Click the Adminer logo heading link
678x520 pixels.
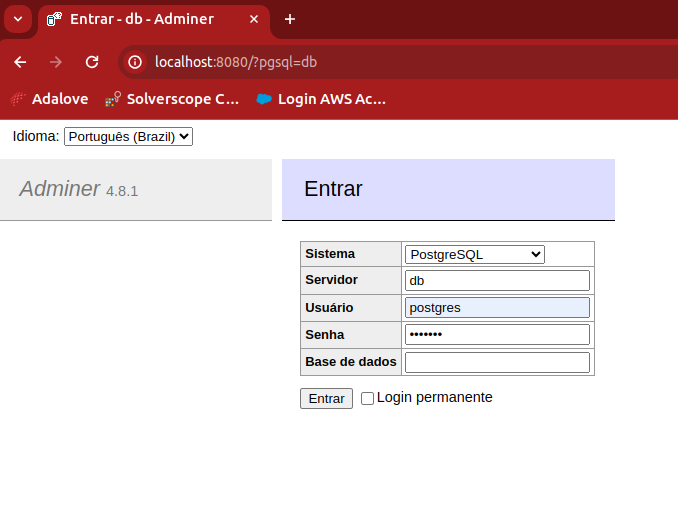tap(60, 188)
